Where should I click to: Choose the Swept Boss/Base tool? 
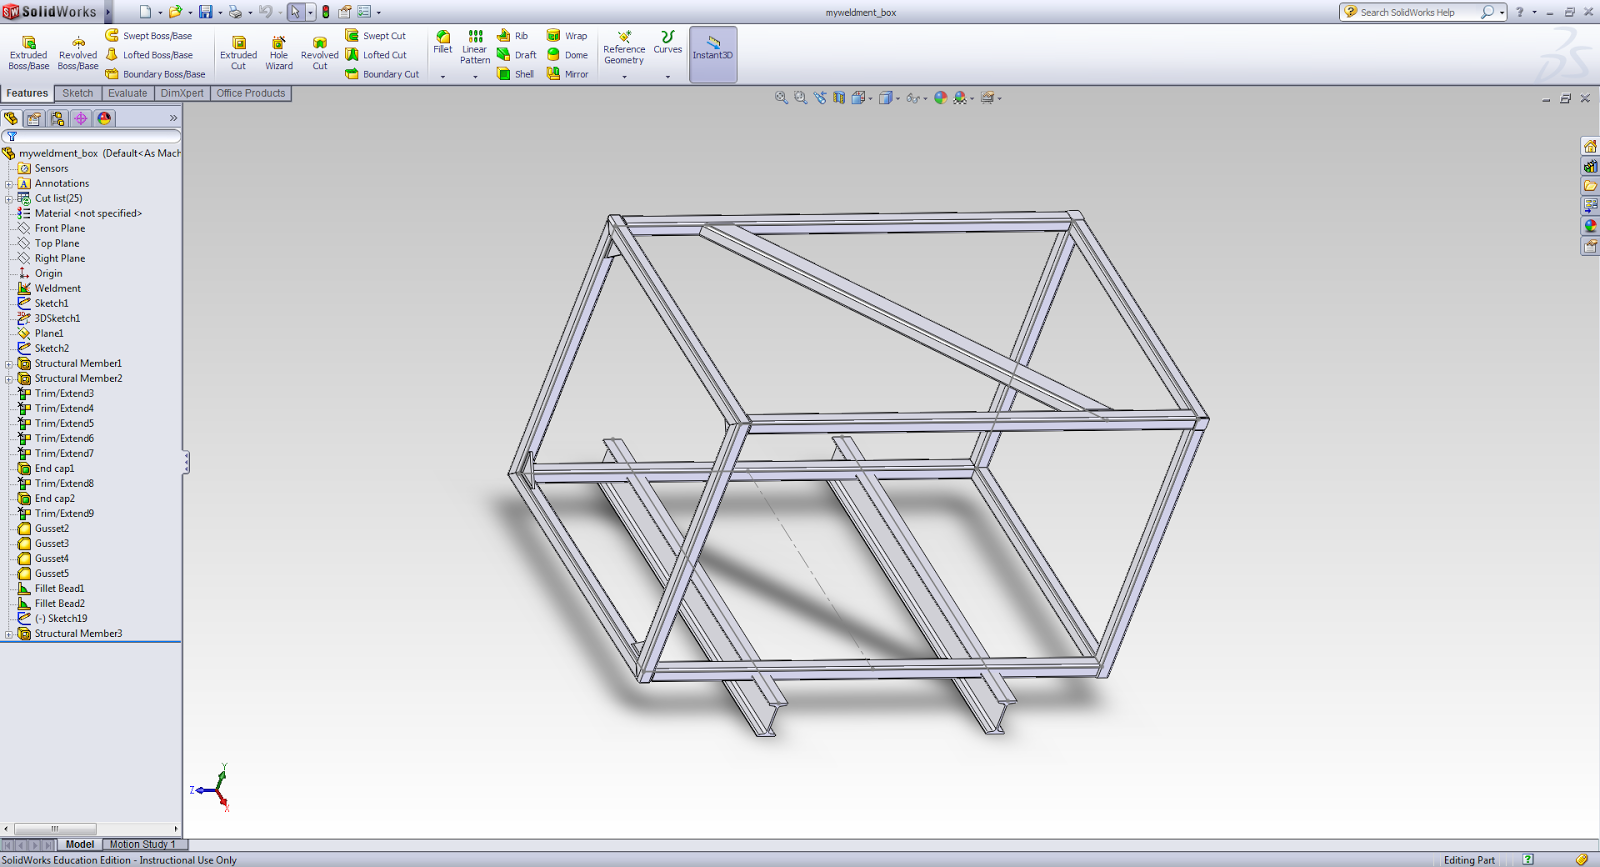click(x=149, y=36)
